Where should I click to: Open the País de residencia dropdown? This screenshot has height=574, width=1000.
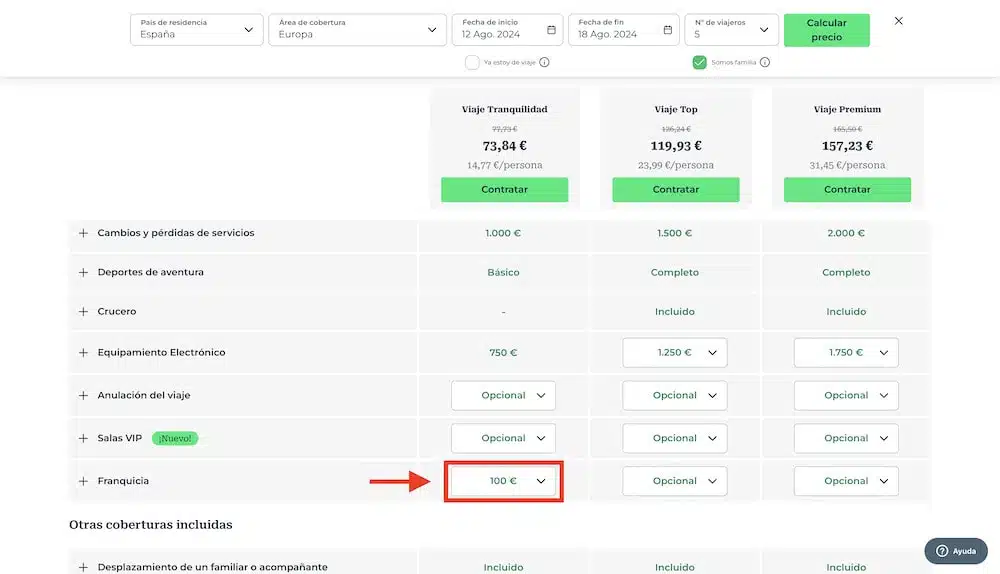(196, 30)
